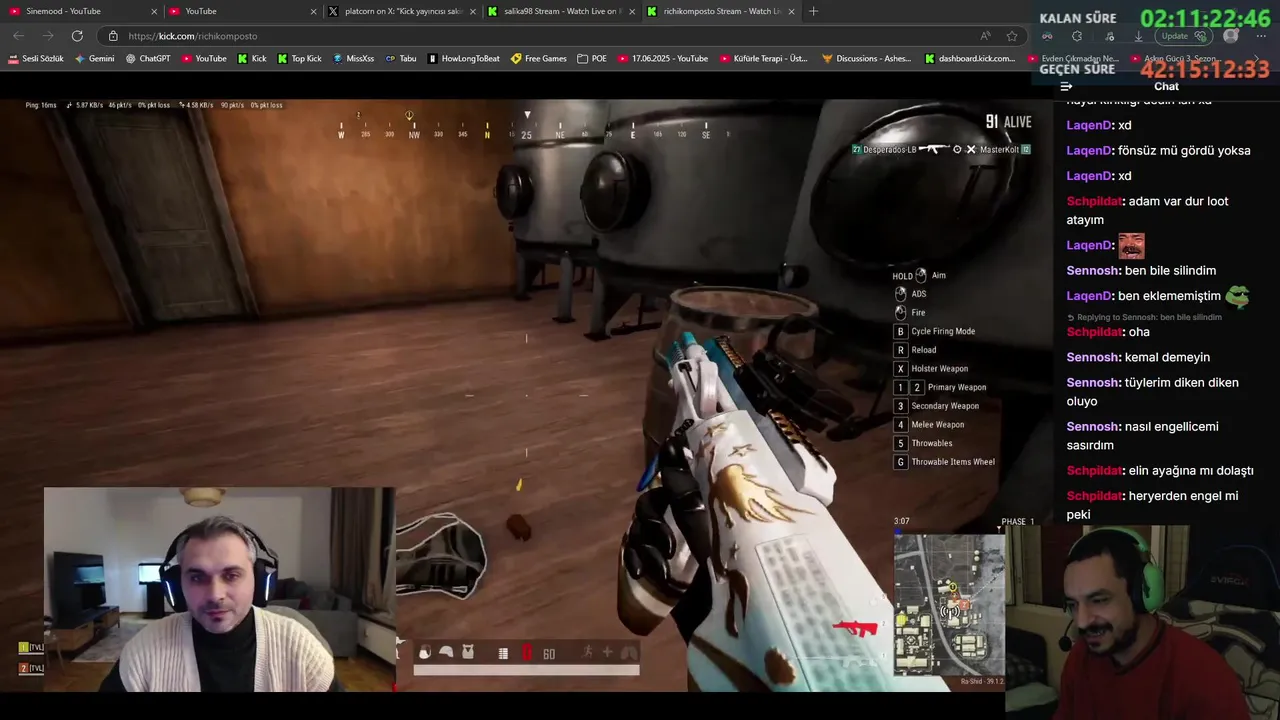
Task: Click the helmet icon in equipment bar
Action: click(x=446, y=652)
